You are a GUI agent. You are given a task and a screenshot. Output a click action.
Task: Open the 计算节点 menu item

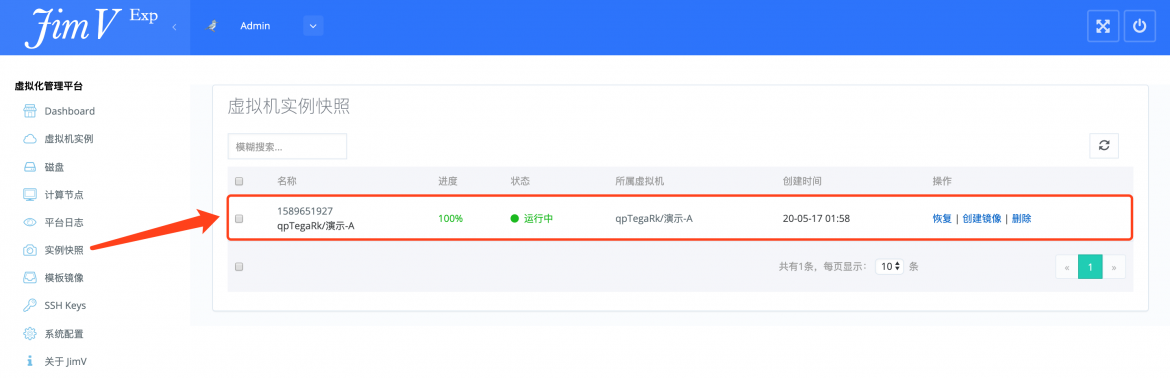[63, 195]
